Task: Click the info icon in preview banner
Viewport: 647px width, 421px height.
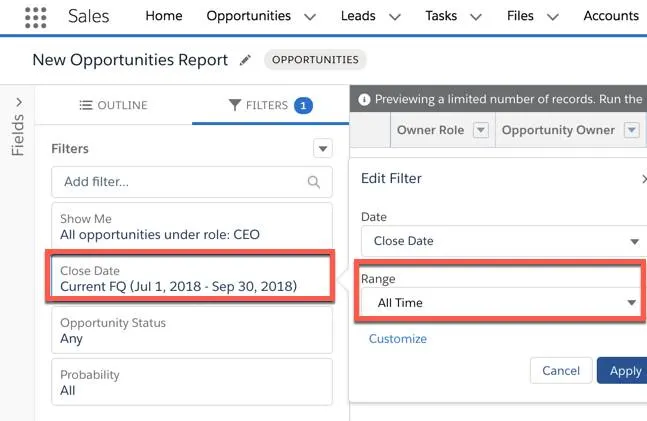Action: pyautogui.click(x=364, y=99)
